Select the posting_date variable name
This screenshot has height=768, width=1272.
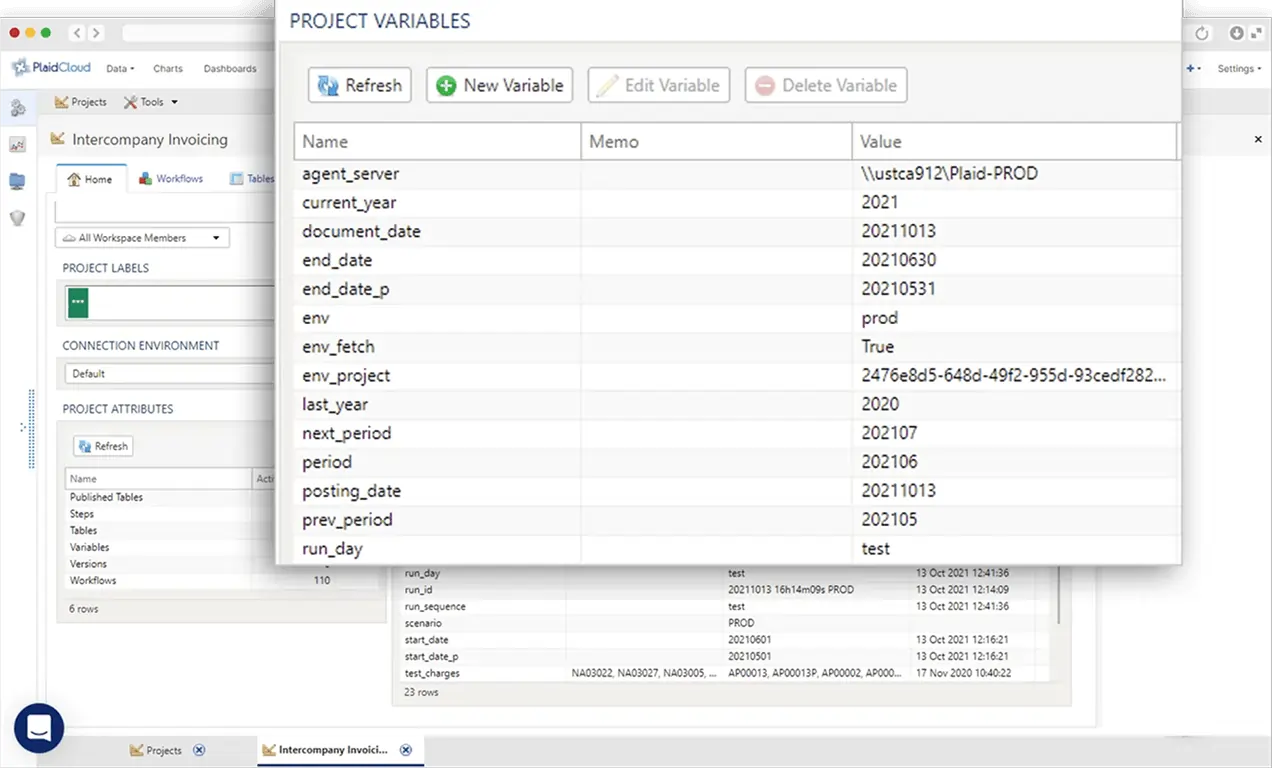click(x=352, y=491)
